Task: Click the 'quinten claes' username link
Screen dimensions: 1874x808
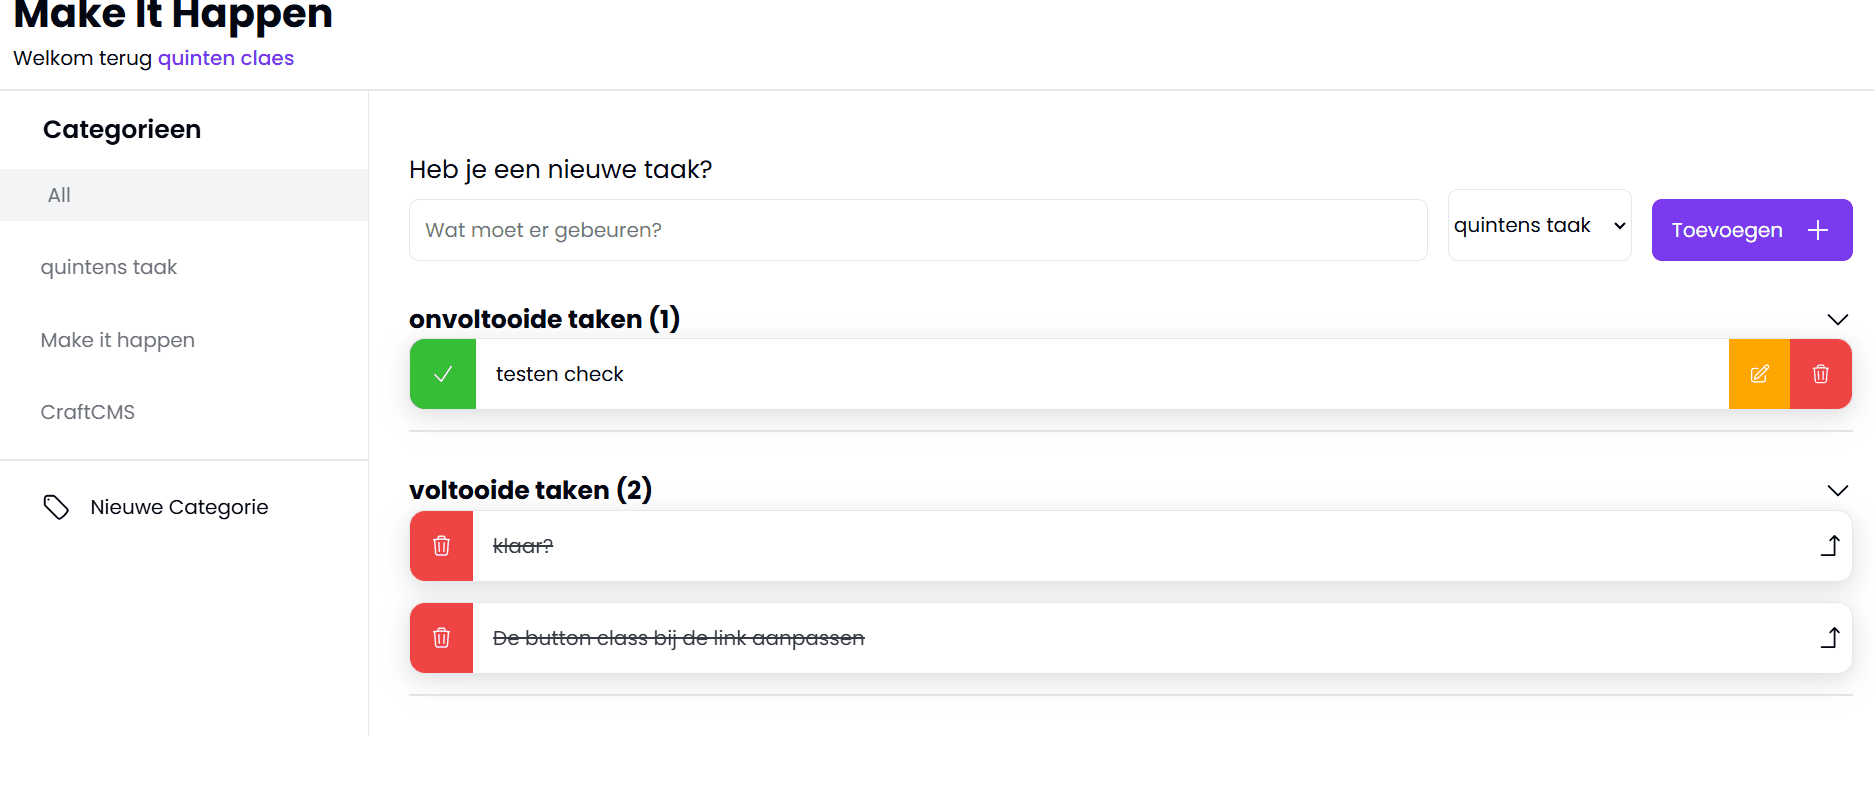Action: tap(226, 58)
